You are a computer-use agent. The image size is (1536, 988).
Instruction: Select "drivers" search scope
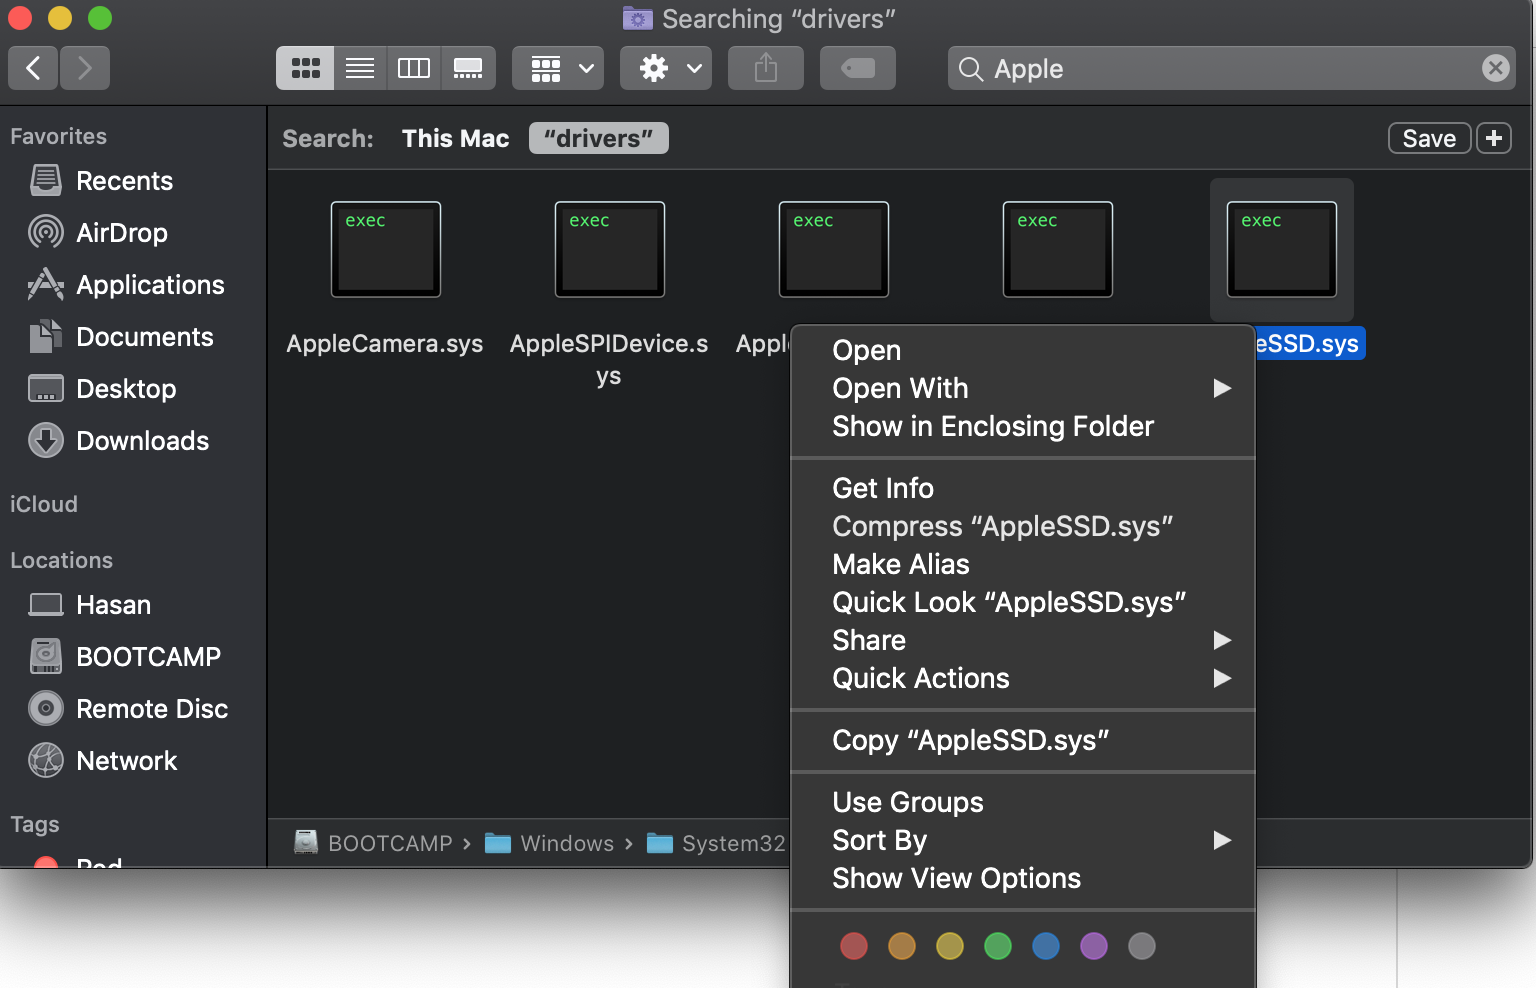point(599,138)
